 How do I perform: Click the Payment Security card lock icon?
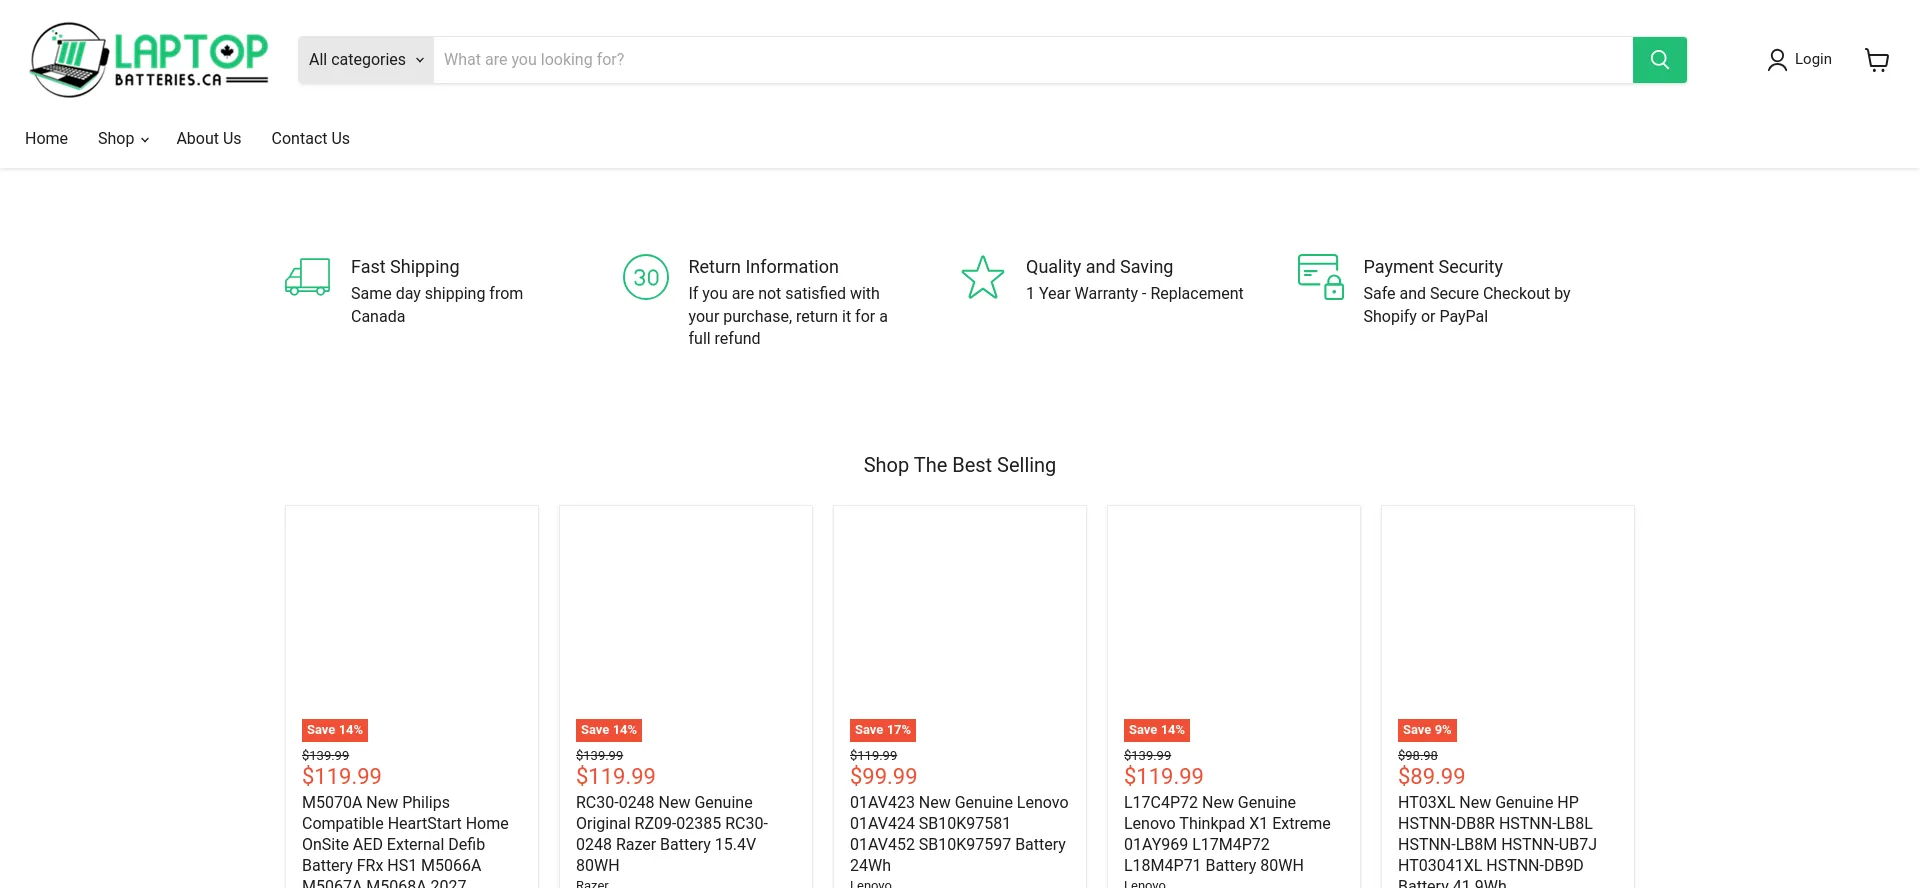tap(1320, 277)
